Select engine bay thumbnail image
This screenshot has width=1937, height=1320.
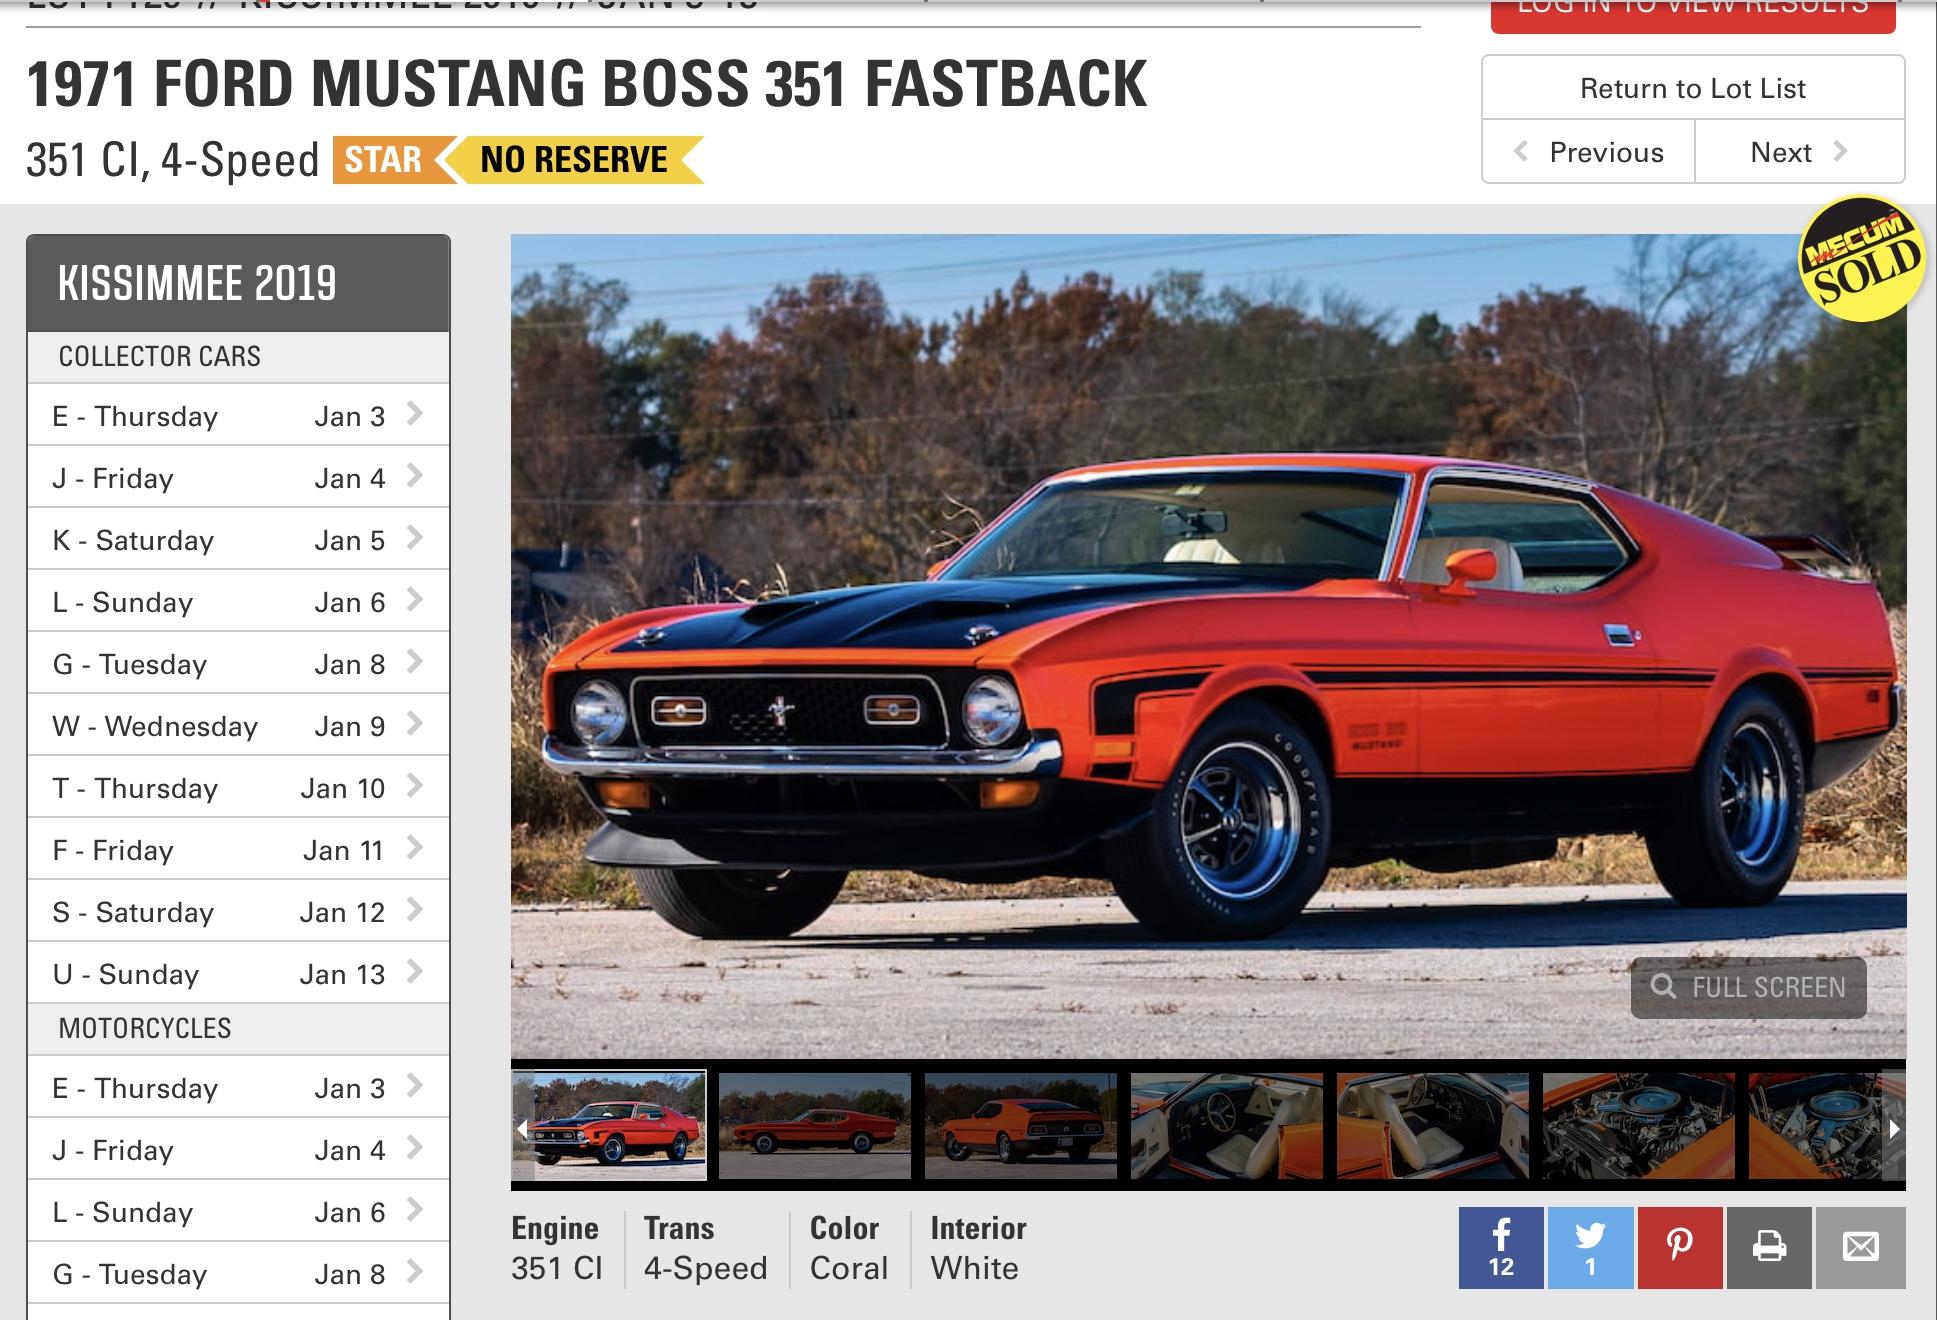click(1638, 1127)
